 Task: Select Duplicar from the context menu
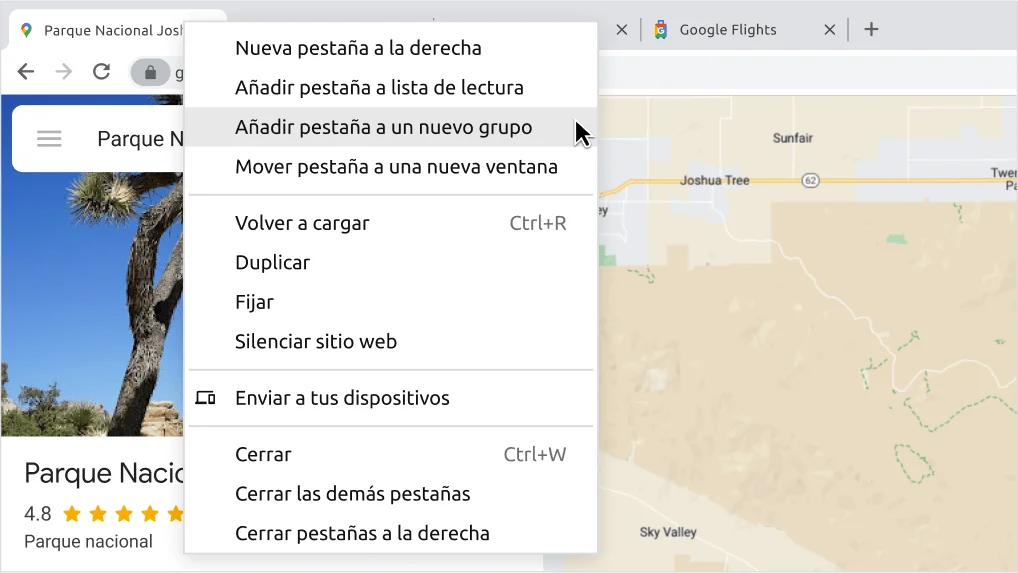click(x=390, y=263)
